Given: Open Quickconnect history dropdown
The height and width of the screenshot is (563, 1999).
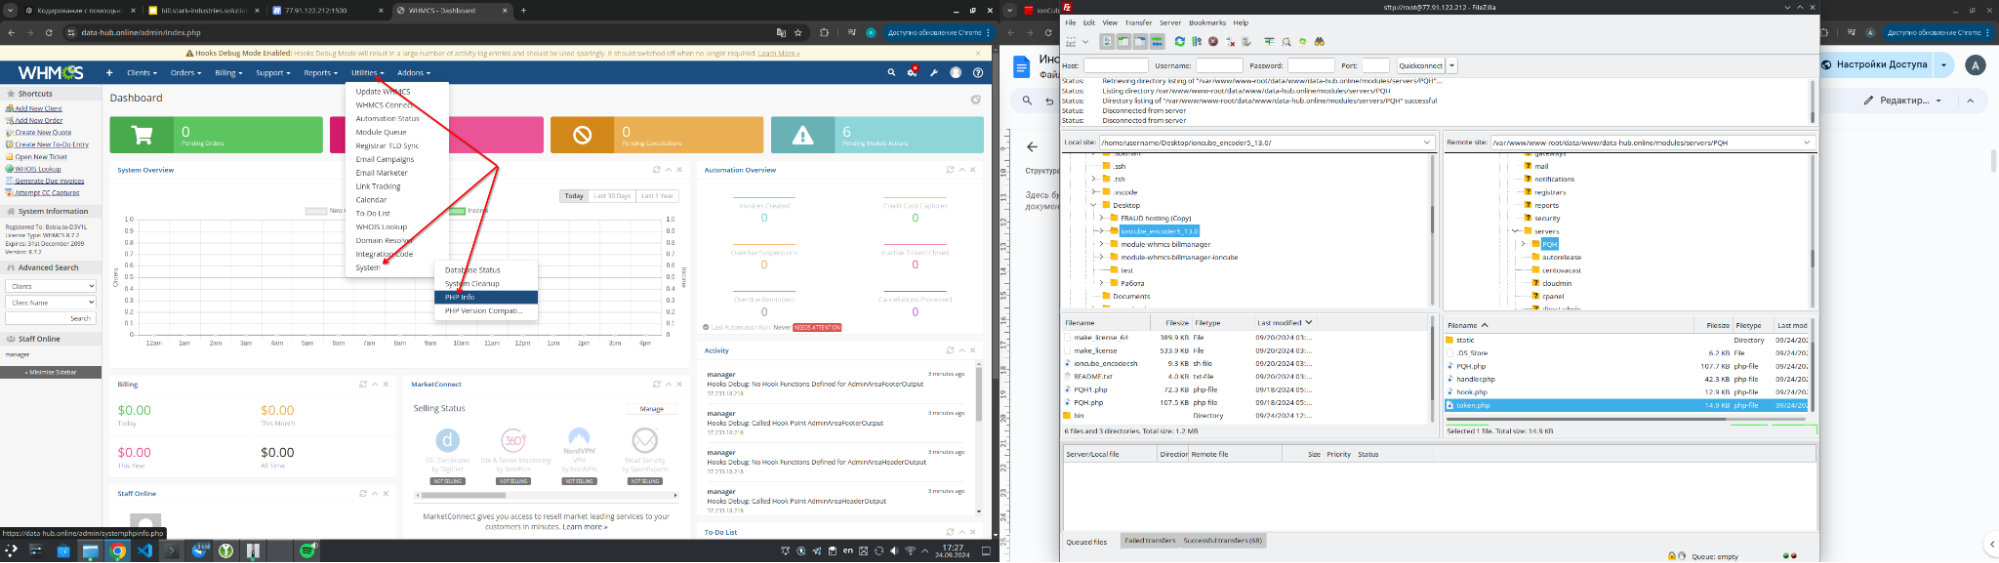Looking at the screenshot, I should (1452, 66).
